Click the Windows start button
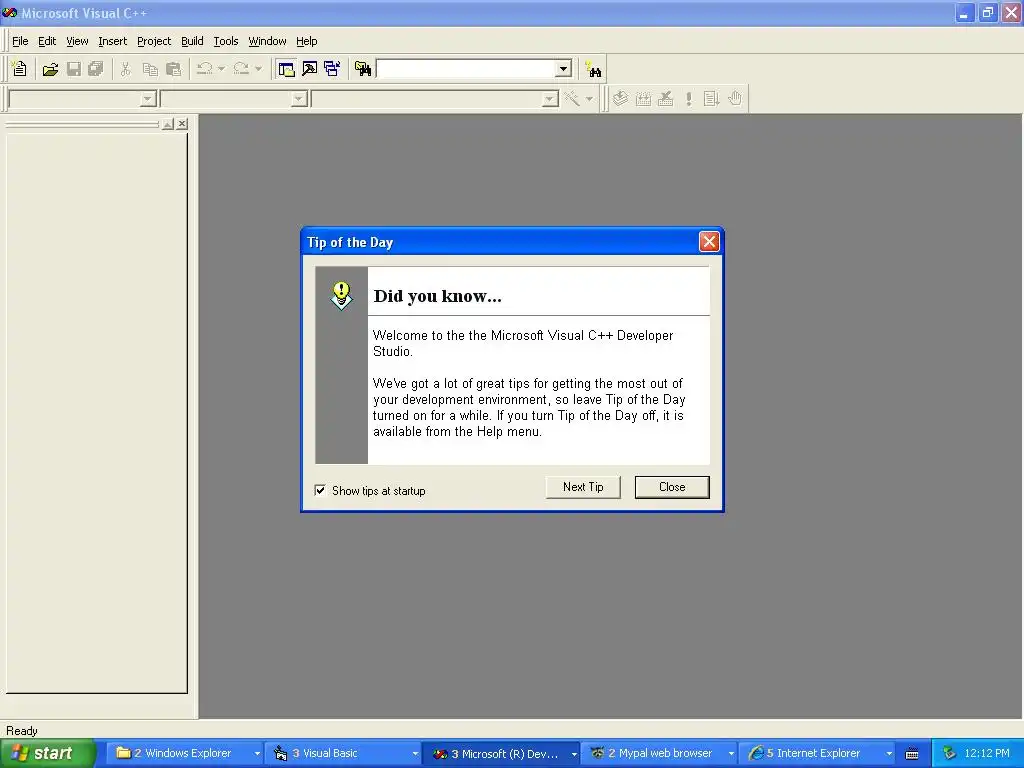This screenshot has width=1024, height=768. 47,753
